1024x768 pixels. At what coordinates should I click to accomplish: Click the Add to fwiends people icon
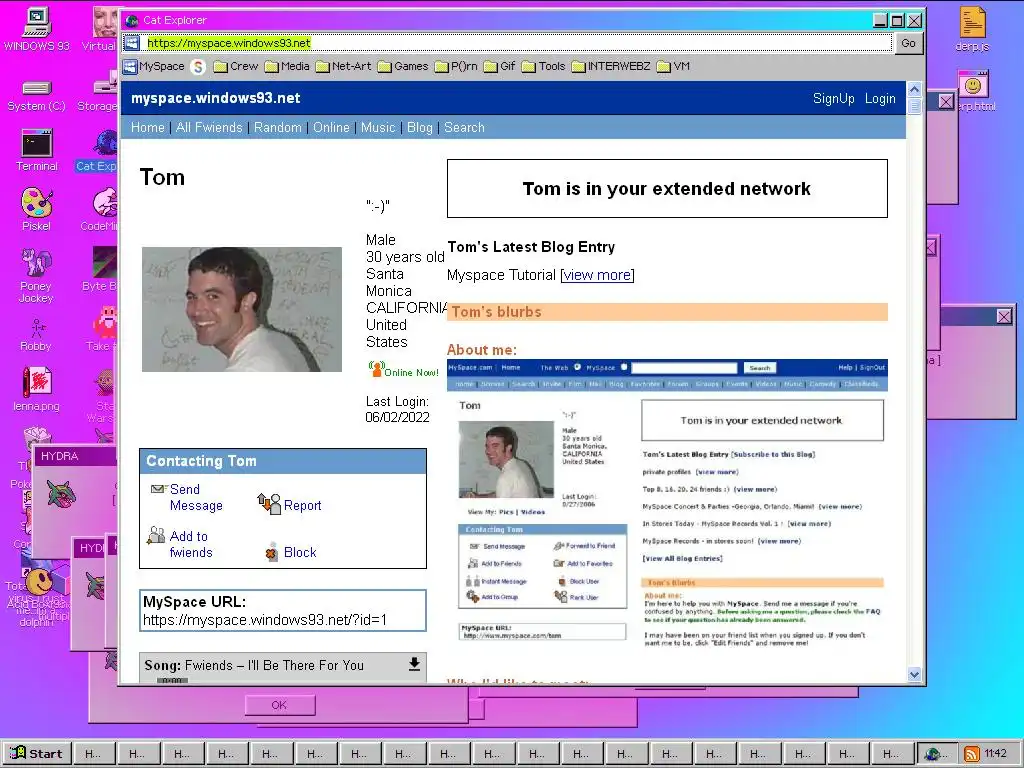pos(156,536)
